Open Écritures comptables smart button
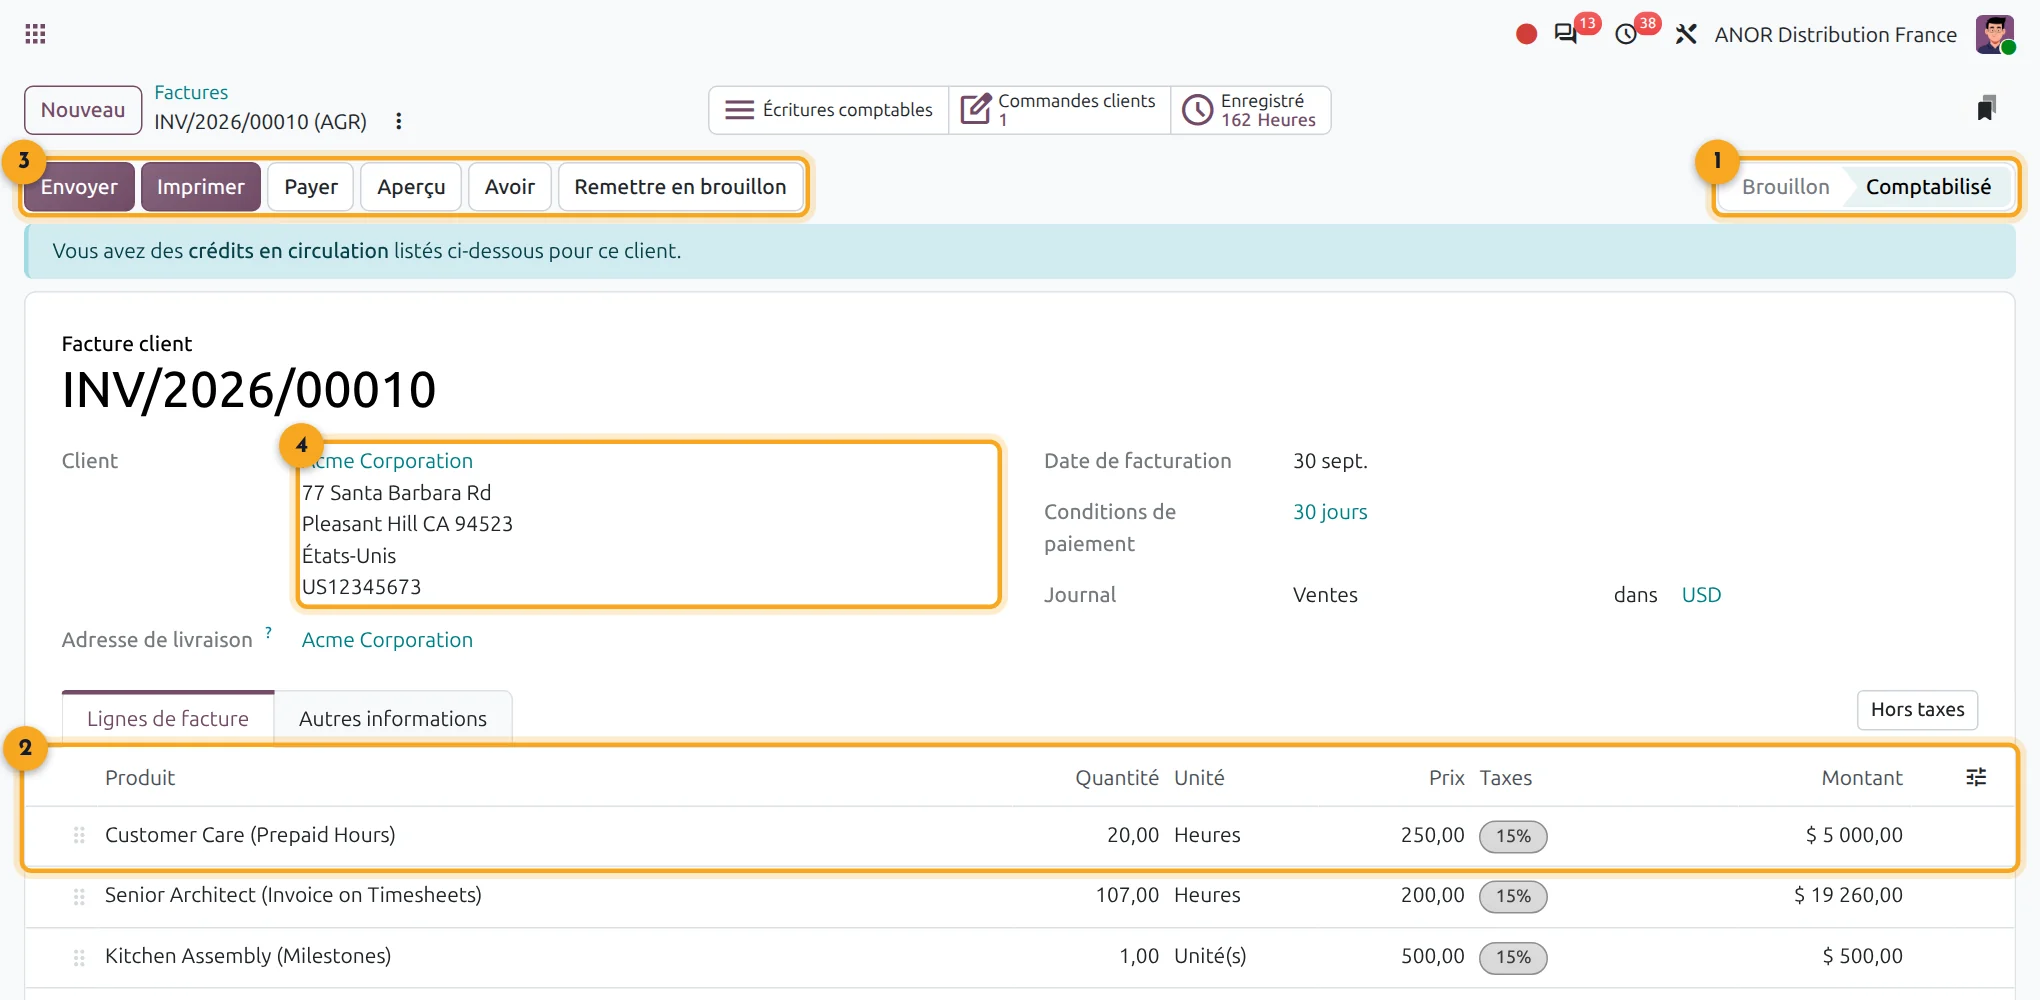Screen dimensions: 2040x1000 point(829,110)
